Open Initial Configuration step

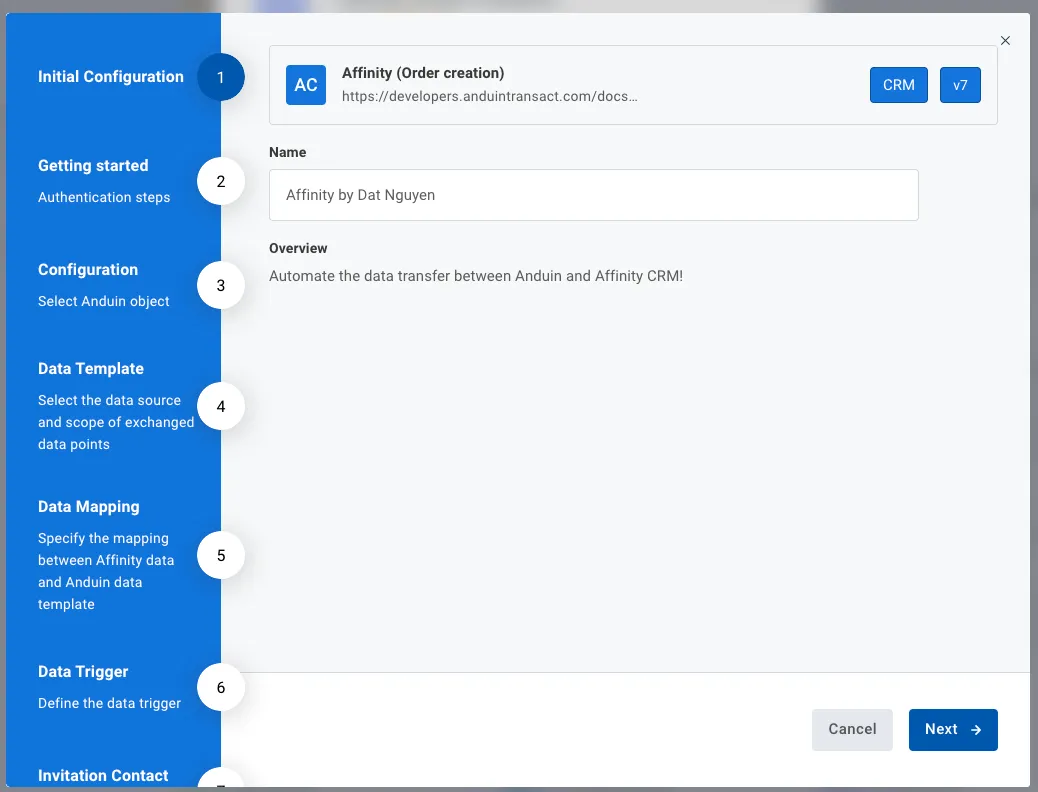click(x=111, y=77)
